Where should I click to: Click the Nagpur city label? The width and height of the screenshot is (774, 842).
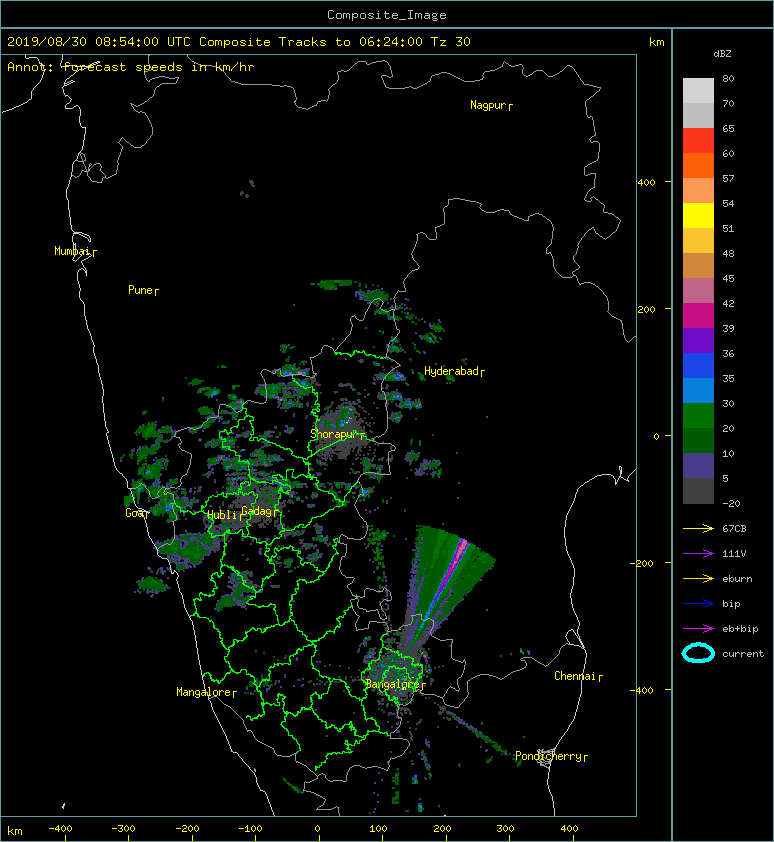(x=491, y=105)
